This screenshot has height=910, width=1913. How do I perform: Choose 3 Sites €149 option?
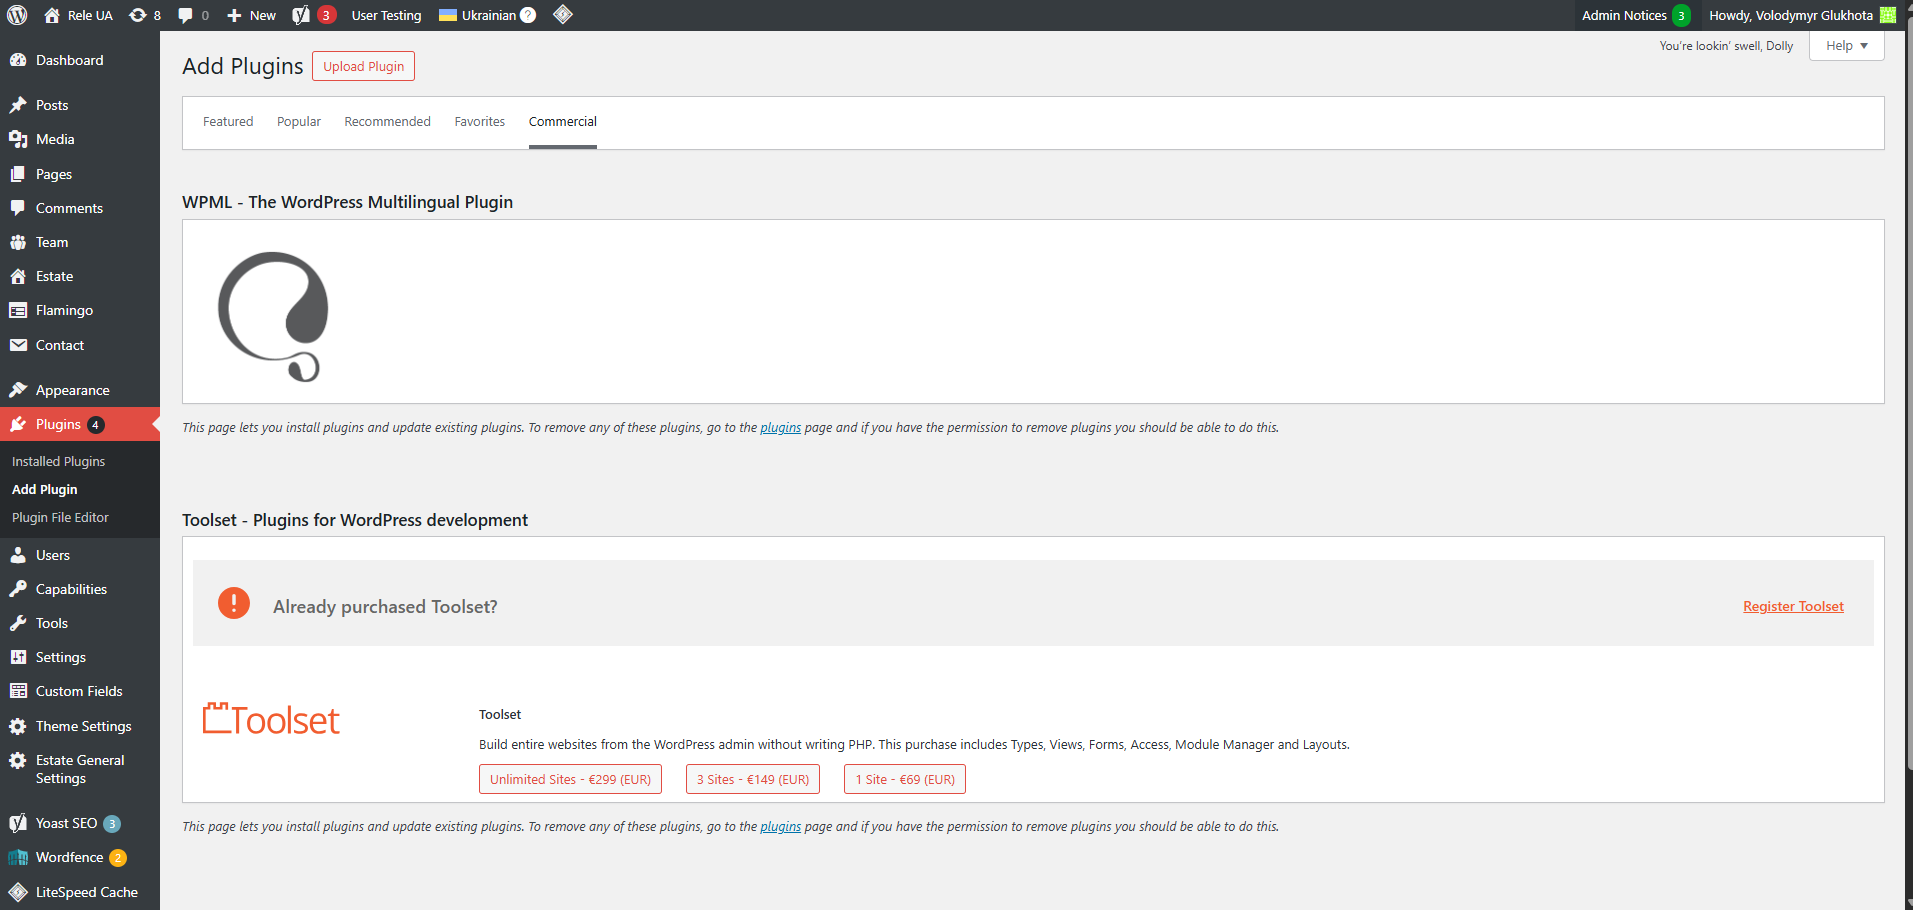pos(753,779)
